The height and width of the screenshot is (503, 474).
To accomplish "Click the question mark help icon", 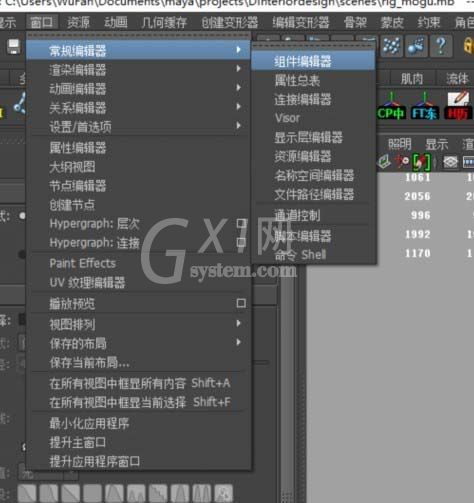I will [441, 46].
